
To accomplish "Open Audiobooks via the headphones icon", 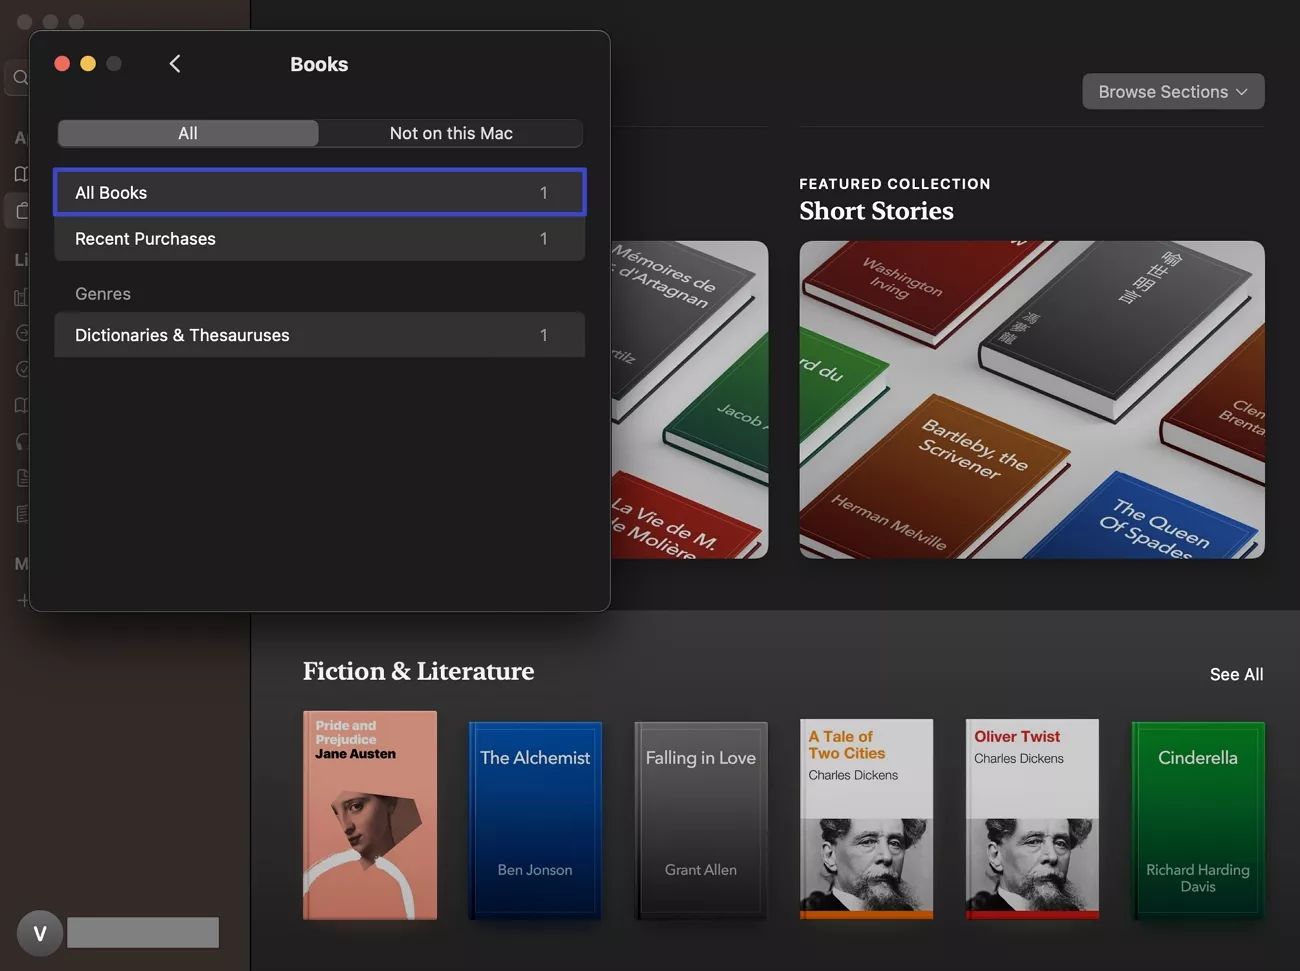I will [22, 442].
